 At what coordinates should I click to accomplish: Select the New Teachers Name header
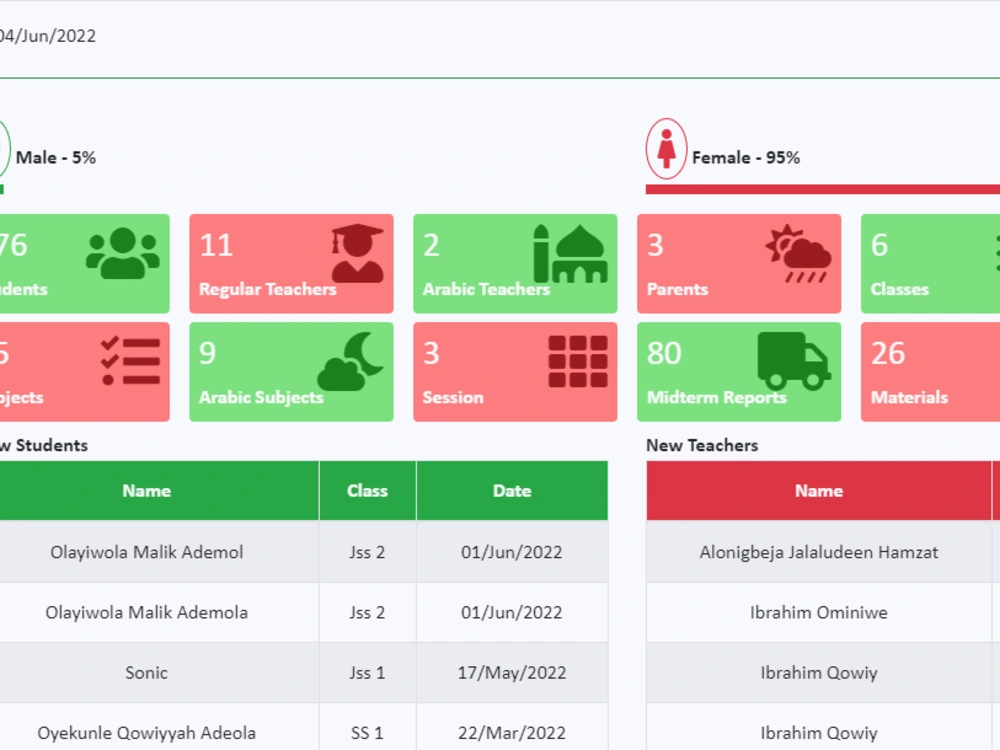(818, 491)
